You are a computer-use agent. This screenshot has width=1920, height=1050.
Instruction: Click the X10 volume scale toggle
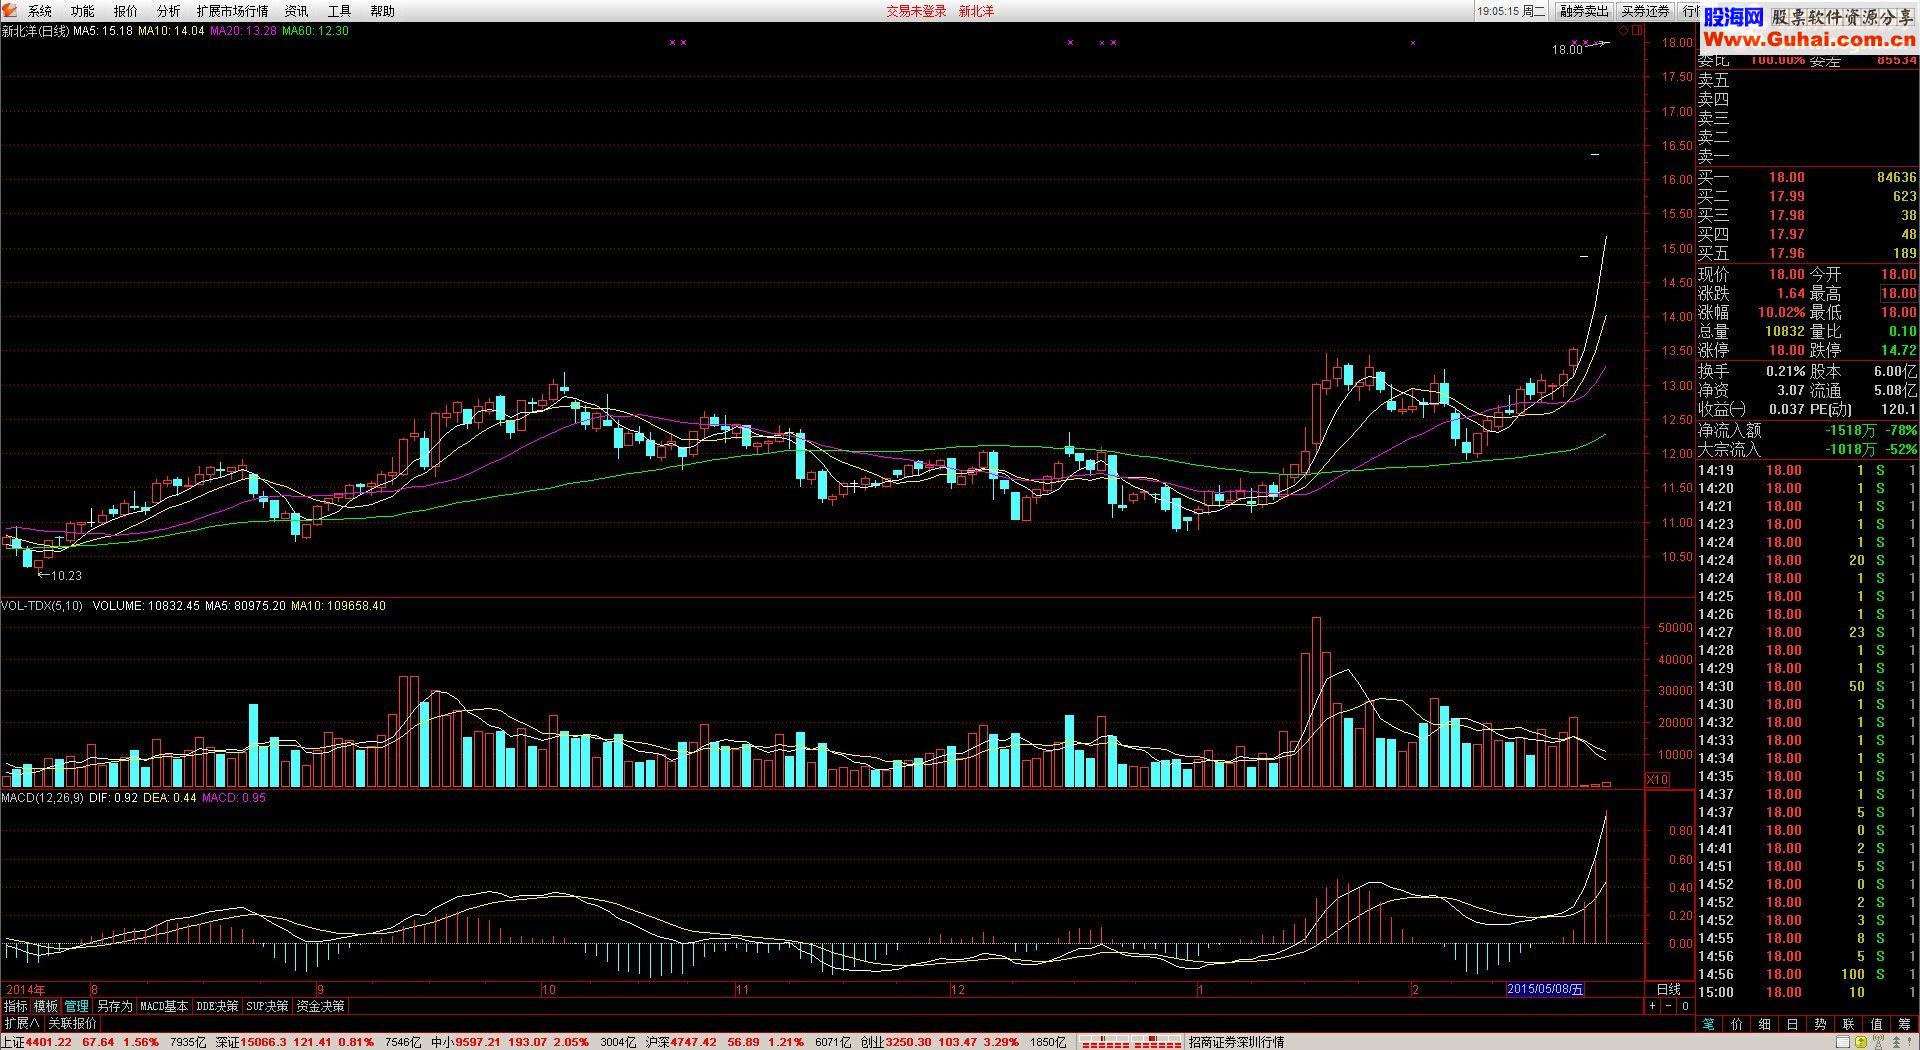pos(1658,779)
